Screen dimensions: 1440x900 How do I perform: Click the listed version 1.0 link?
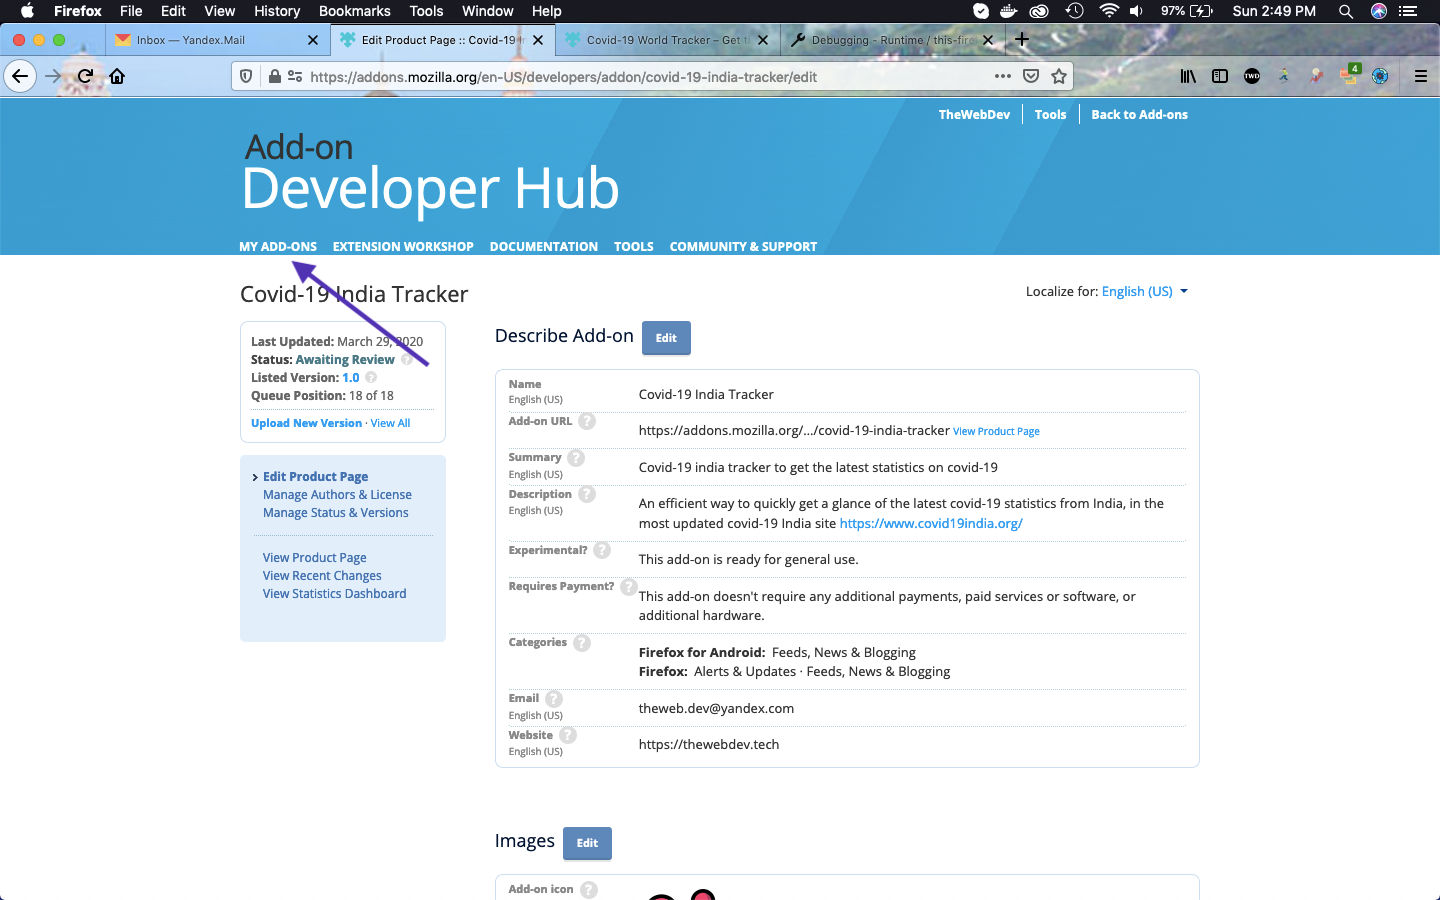tap(350, 378)
